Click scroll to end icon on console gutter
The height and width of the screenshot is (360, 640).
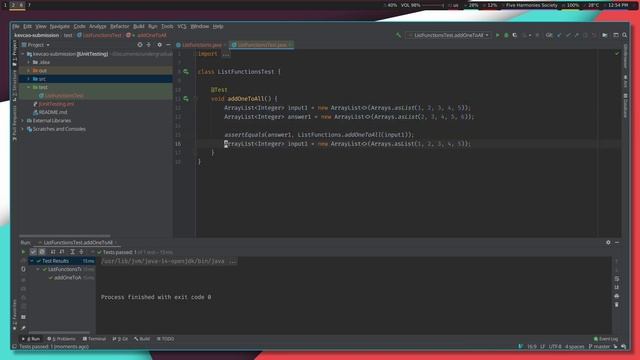coord(617,287)
